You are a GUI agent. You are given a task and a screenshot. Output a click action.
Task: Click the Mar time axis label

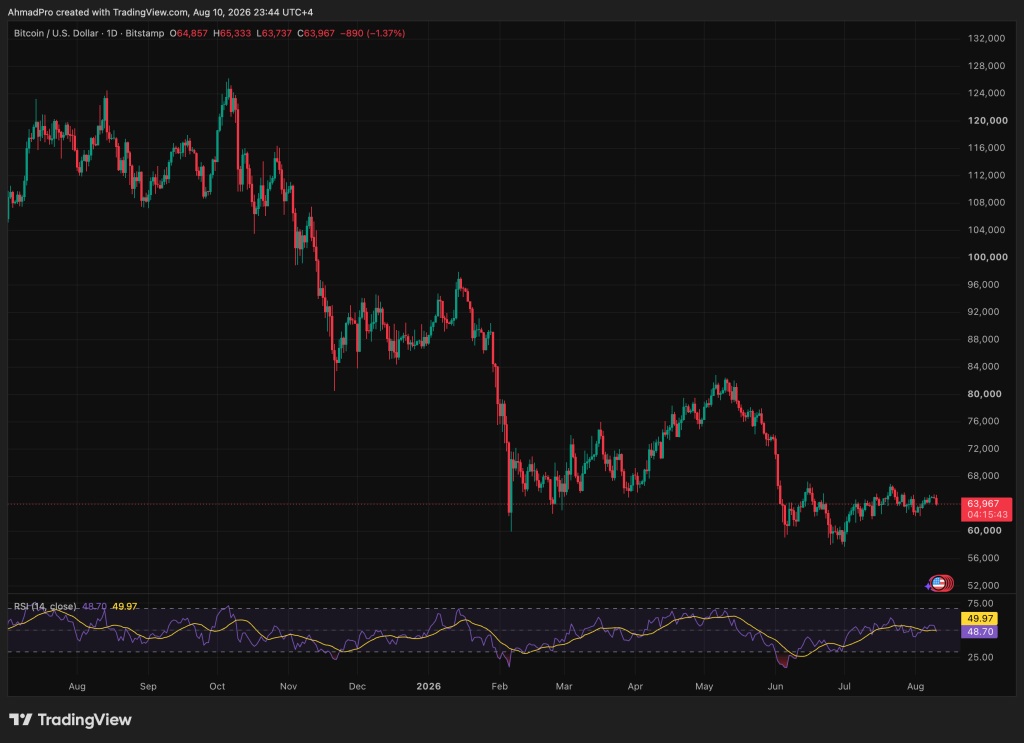tap(564, 687)
